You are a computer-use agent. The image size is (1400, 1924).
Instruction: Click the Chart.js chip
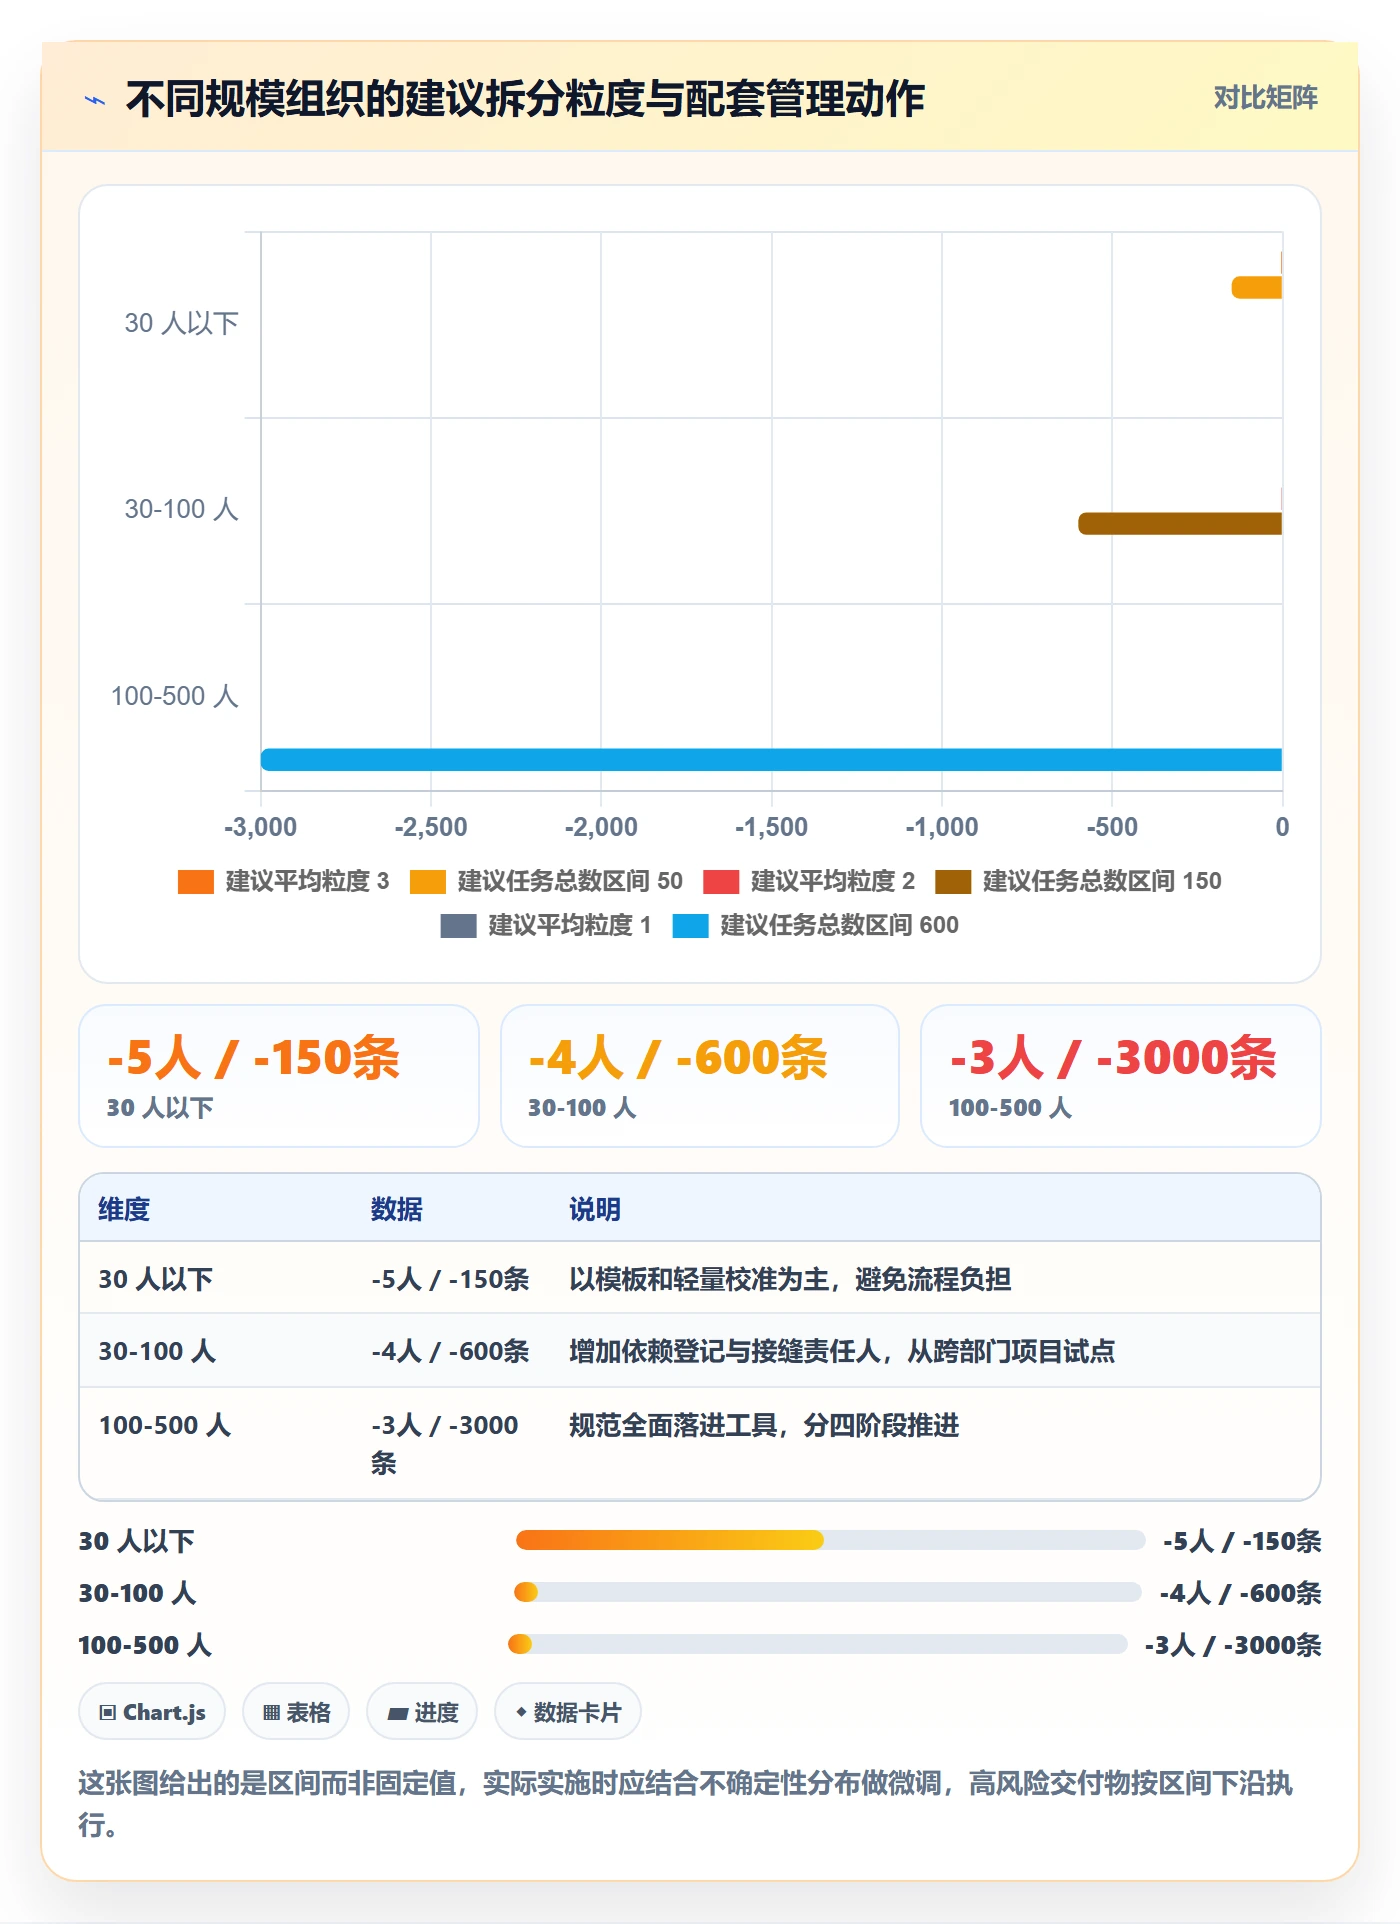click(152, 1712)
